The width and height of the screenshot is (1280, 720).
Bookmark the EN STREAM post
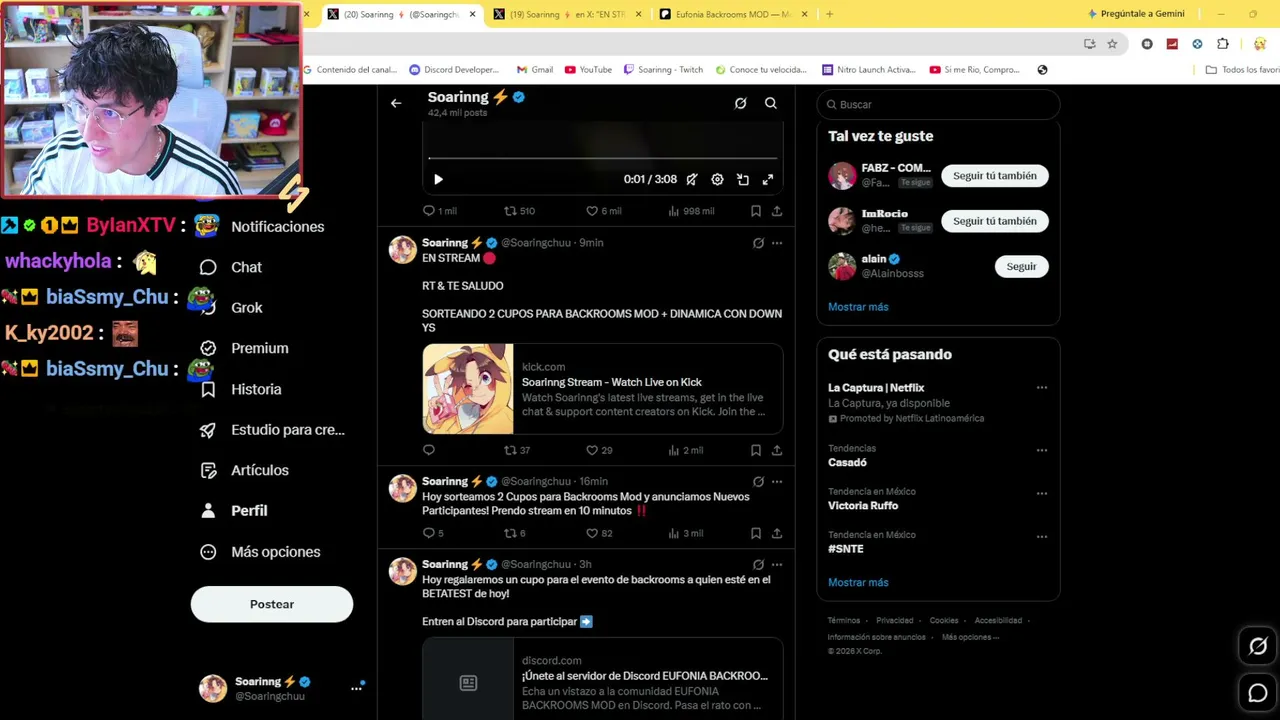[x=756, y=450]
